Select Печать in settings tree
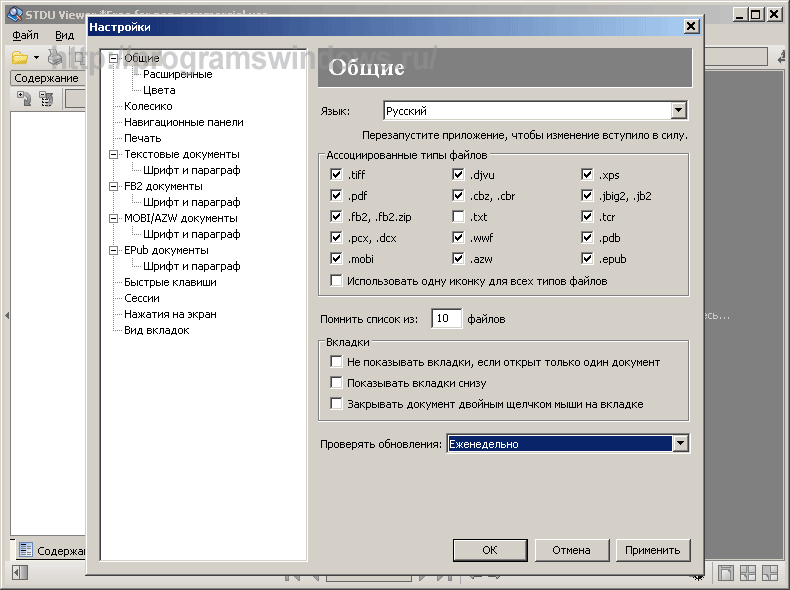The width and height of the screenshot is (790, 590). tap(143, 138)
